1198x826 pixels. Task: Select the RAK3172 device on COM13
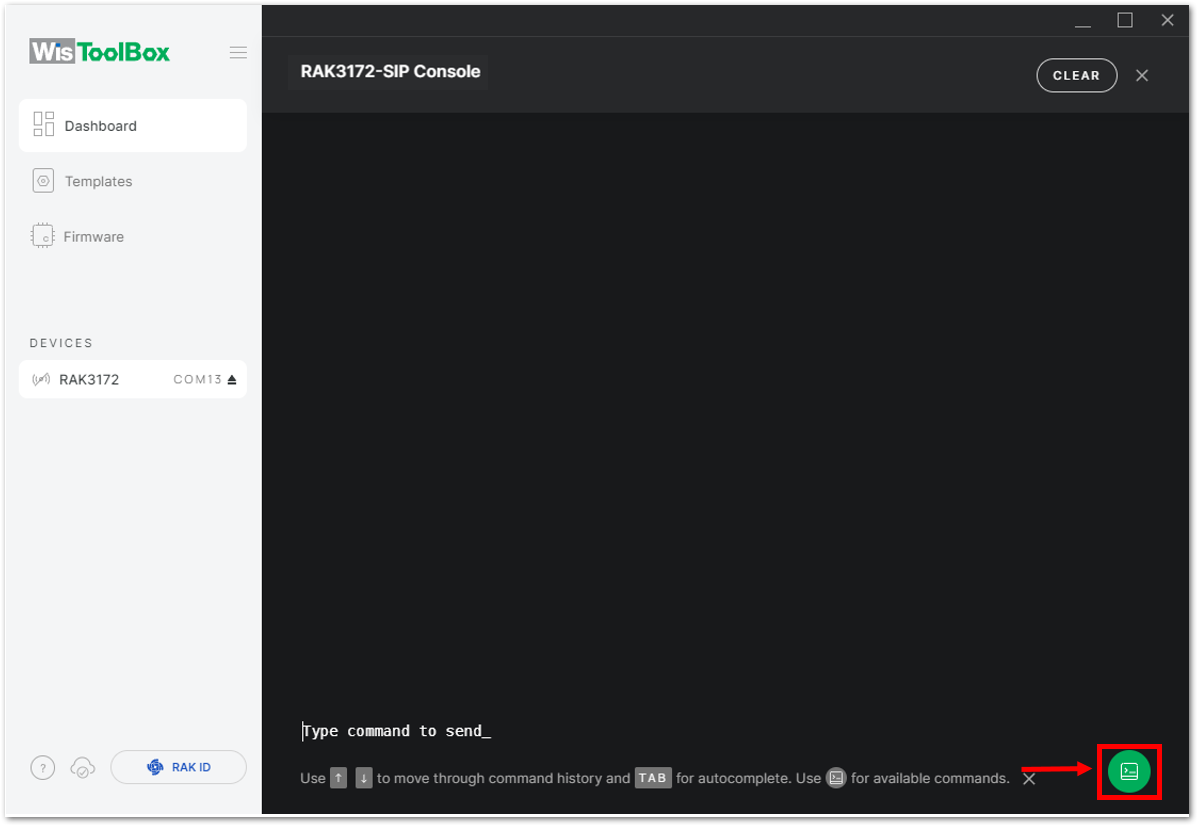(x=133, y=379)
